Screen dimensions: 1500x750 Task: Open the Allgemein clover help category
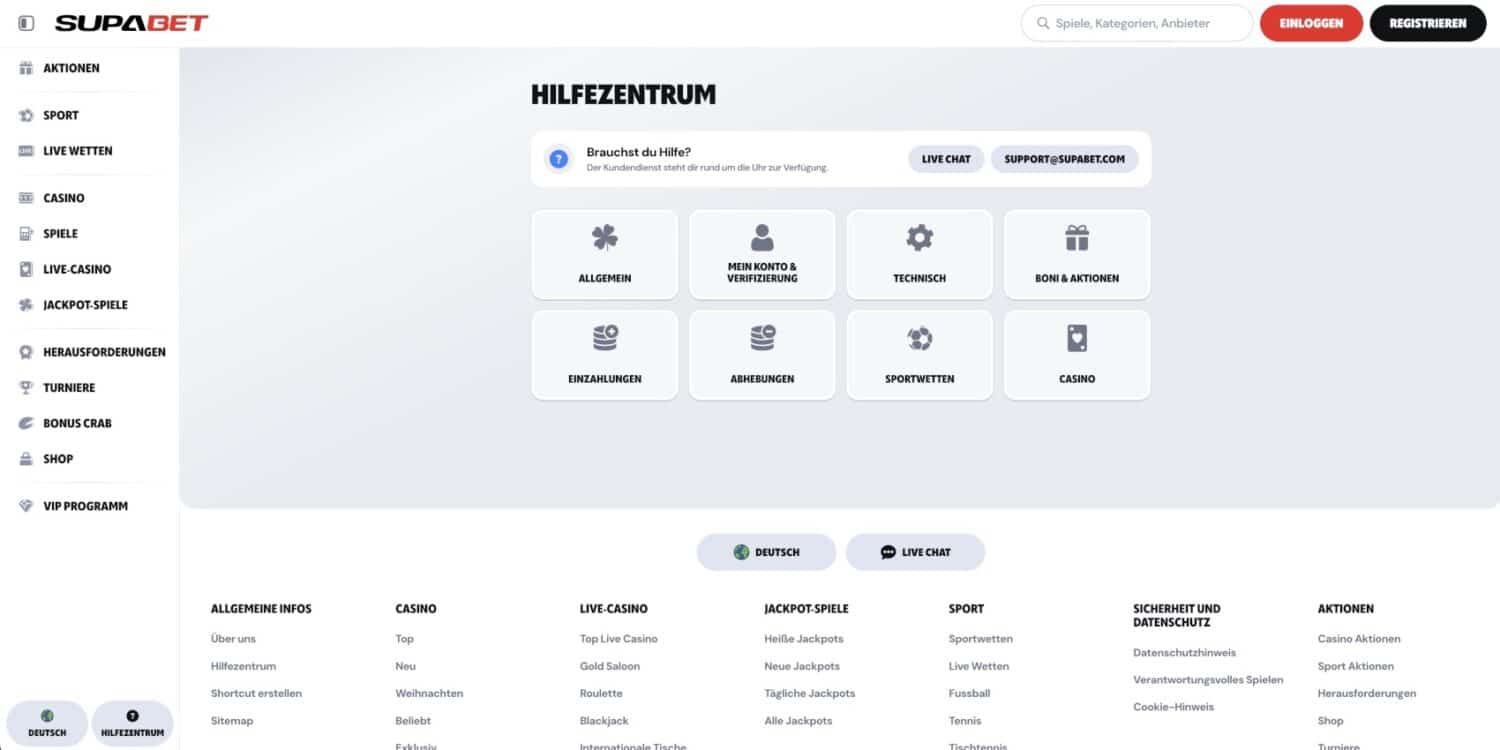pos(604,254)
